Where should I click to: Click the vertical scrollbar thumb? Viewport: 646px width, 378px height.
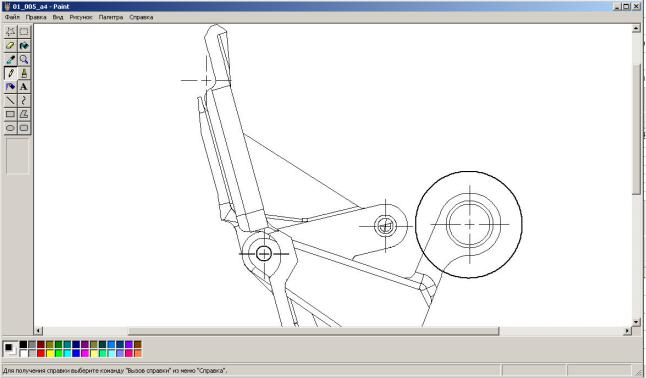pyautogui.click(x=636, y=128)
